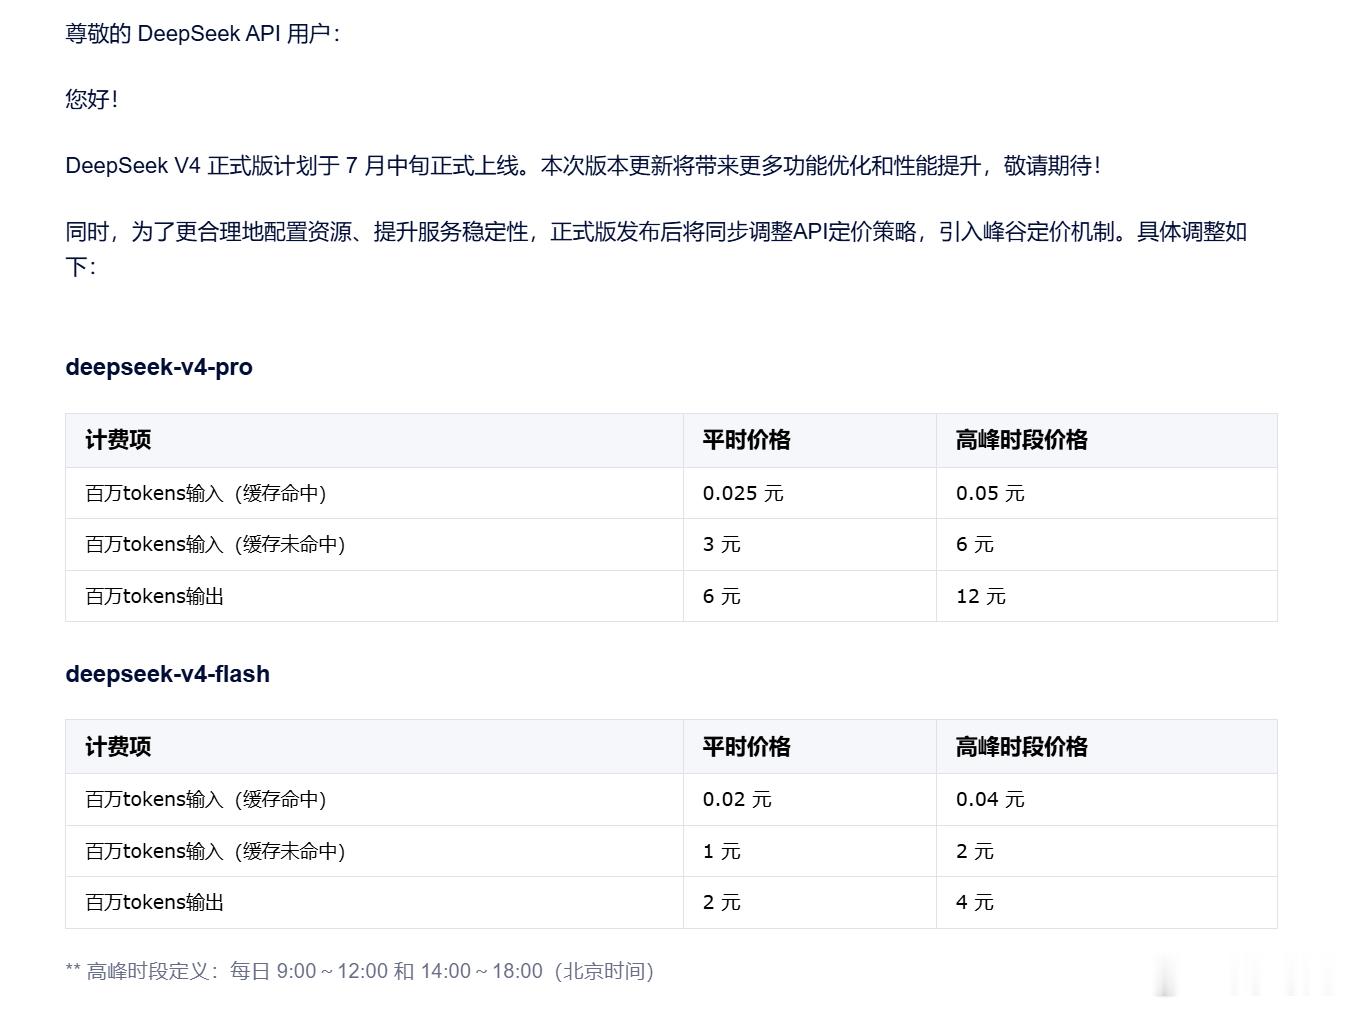
Task: Select the "deepseek-v4-flash" heading
Action: coord(167,674)
